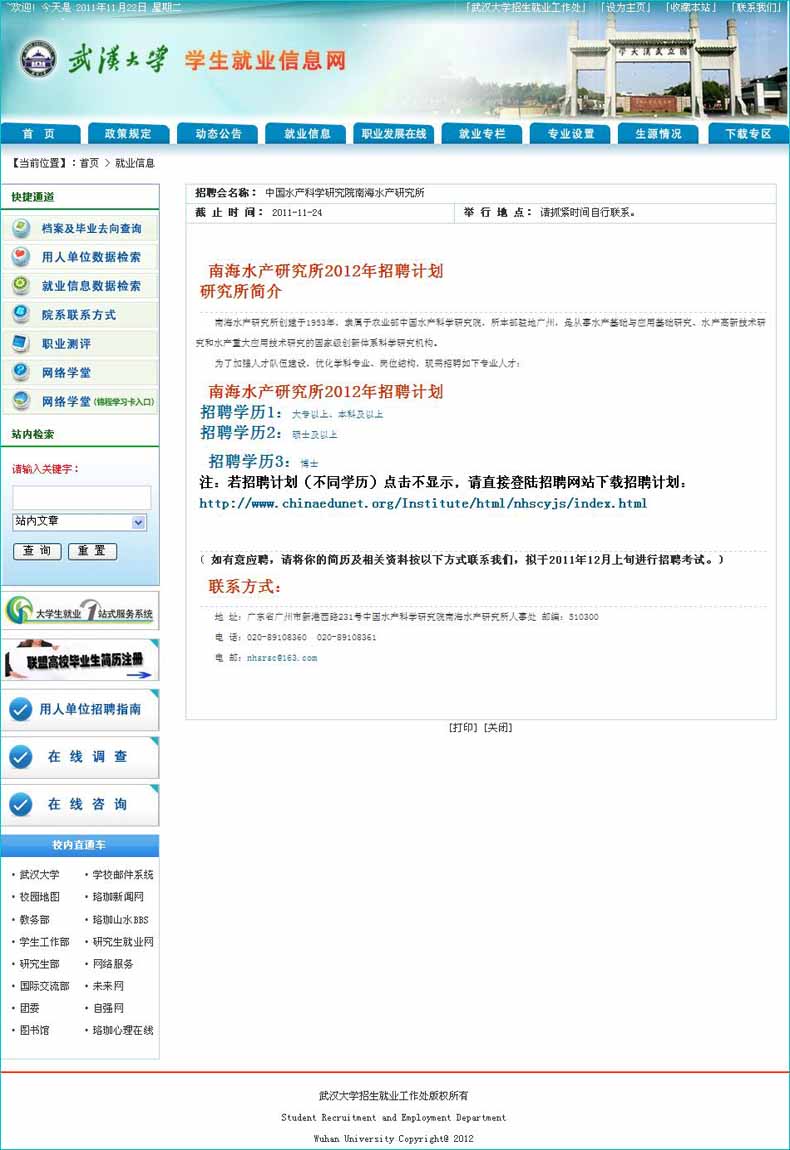Image resolution: width=790 pixels, height=1150 pixels.
Task: Click the icon beside 档案及毕业去向查询
Action: point(21,228)
